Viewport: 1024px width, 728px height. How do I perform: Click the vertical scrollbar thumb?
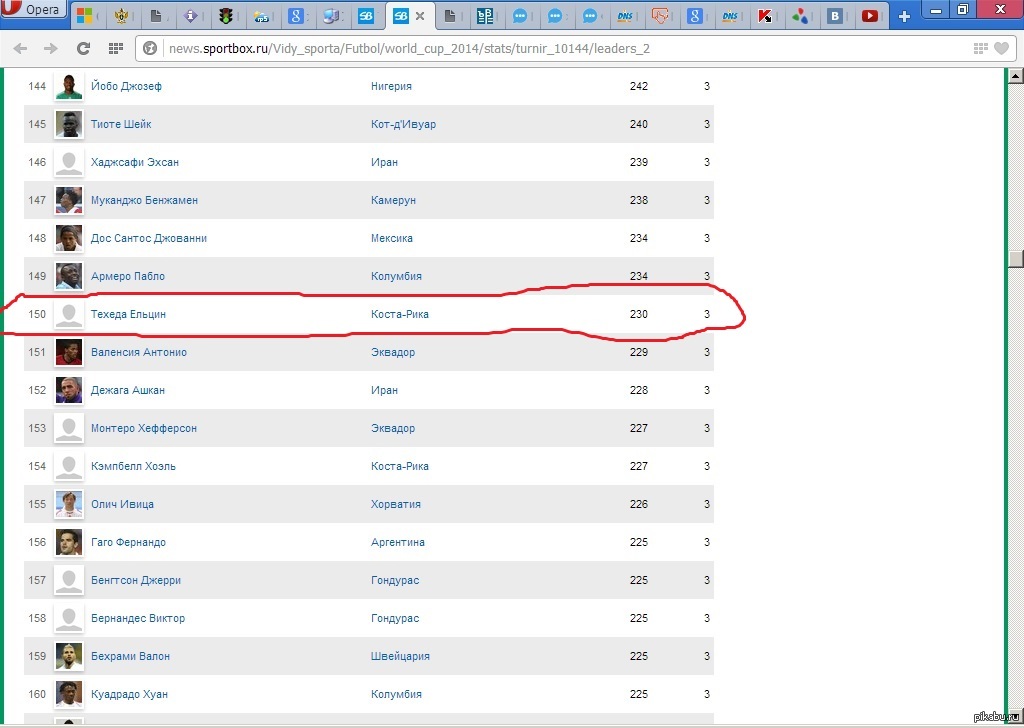tap(1016, 259)
